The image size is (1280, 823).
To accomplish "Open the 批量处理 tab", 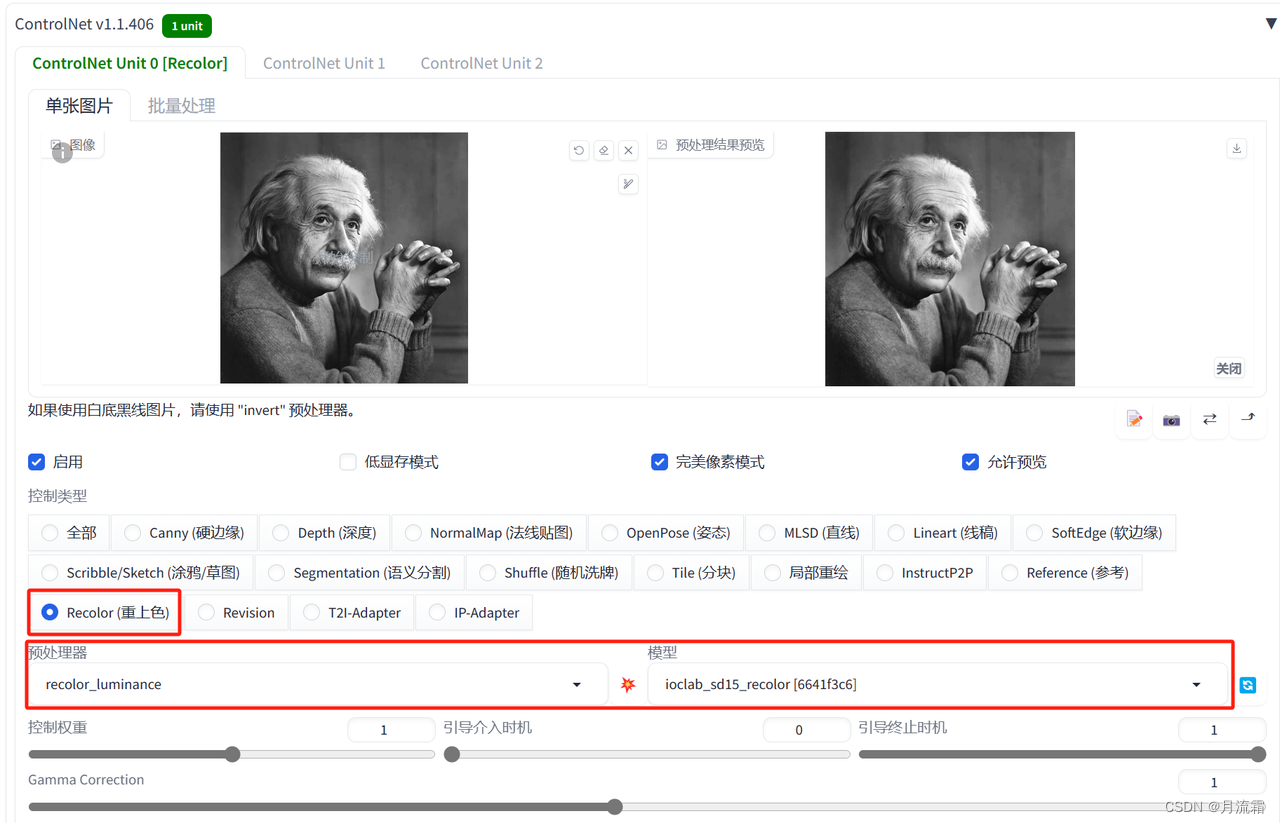I will [182, 105].
